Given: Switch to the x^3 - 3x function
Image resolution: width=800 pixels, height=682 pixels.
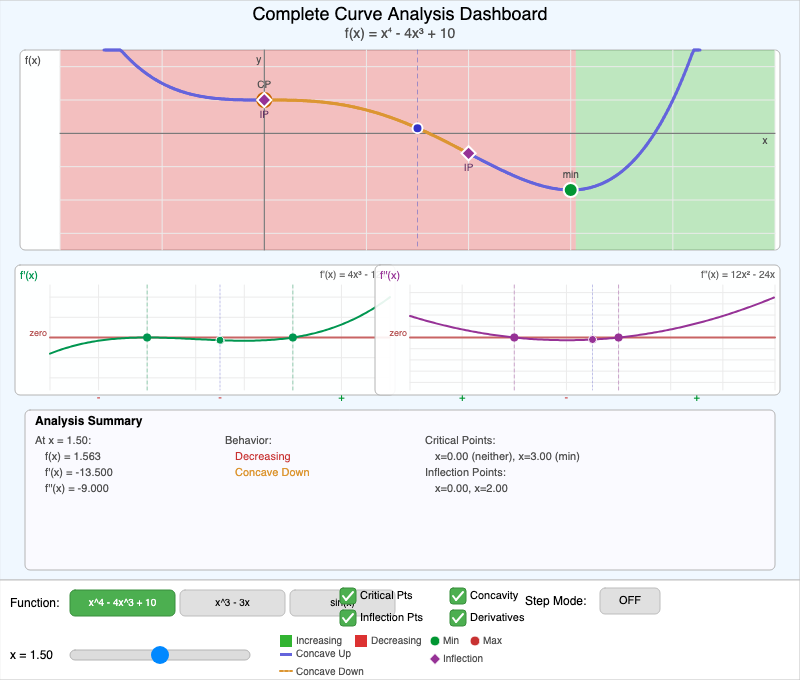Looking at the screenshot, I should click(231, 603).
